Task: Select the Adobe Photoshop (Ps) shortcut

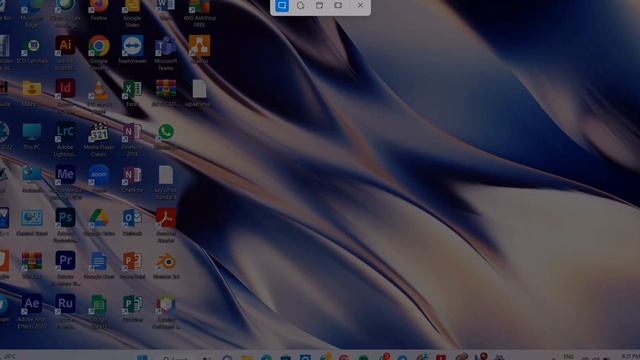Action: pyautogui.click(x=65, y=225)
